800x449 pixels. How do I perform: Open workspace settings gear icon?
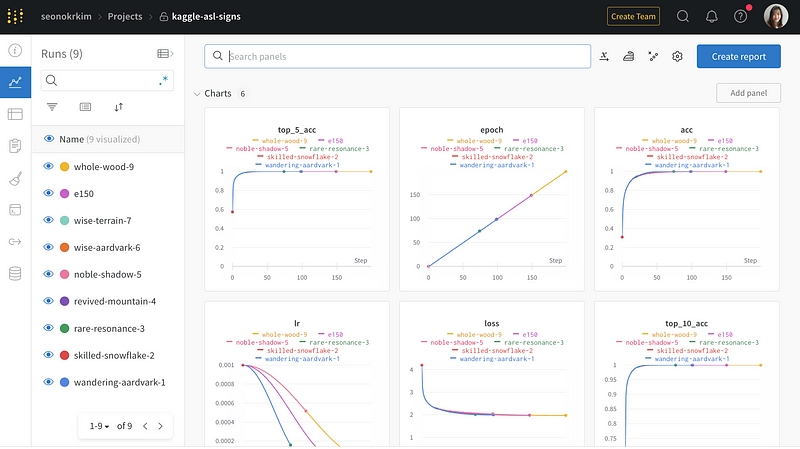tap(677, 56)
